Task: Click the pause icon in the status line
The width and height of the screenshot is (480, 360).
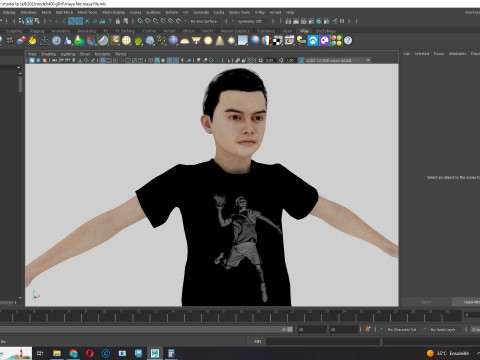Action: 342,21
